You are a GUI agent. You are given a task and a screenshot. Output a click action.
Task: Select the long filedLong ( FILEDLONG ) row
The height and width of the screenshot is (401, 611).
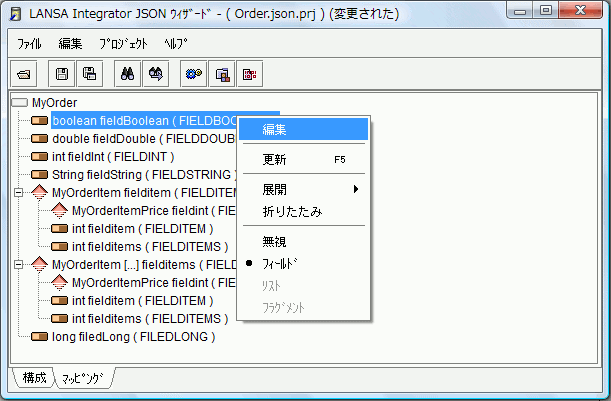pos(134,337)
